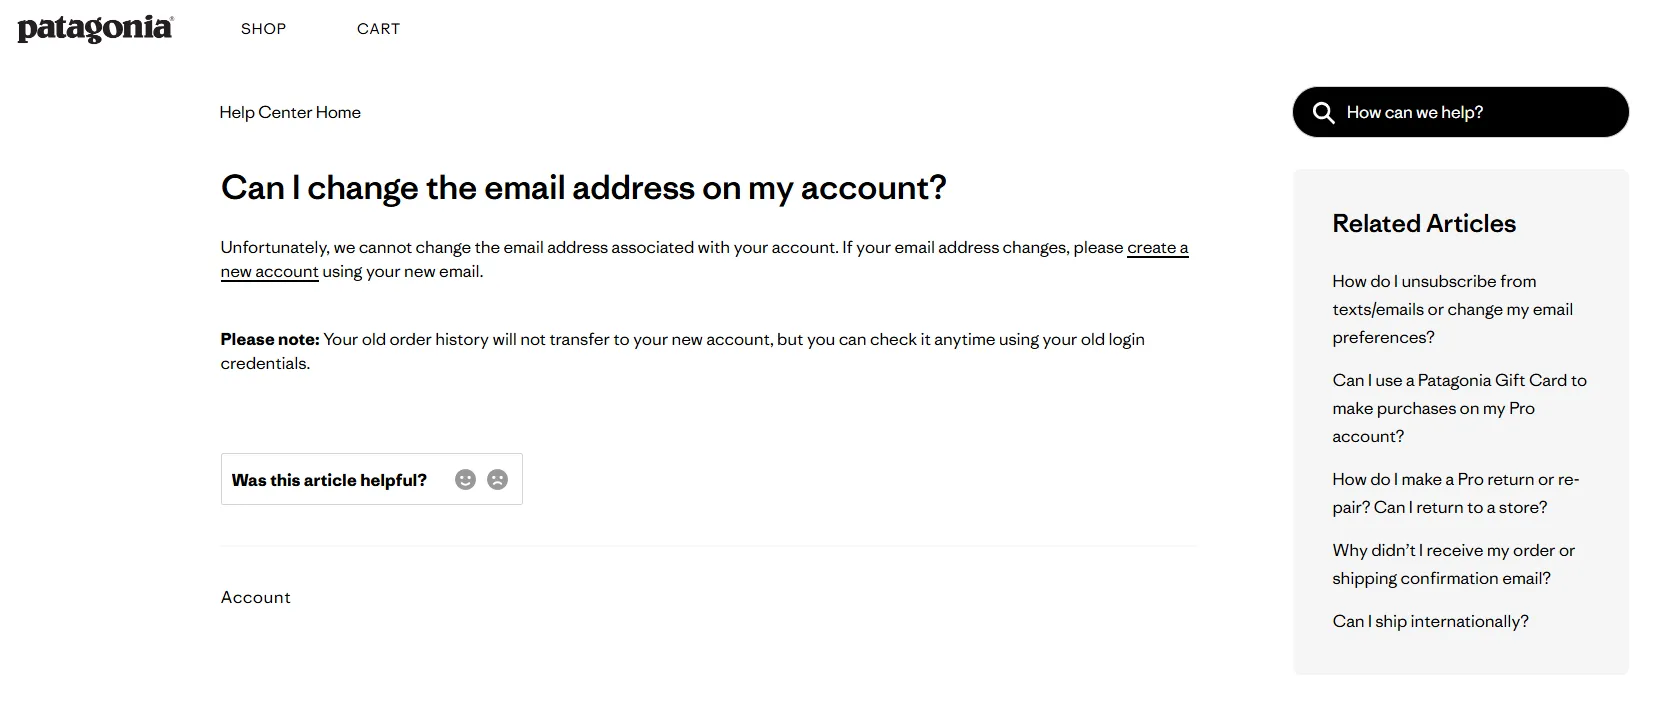The width and height of the screenshot is (1664, 721).
Task: Open the Patagonia Gift Card Pro account article
Action: [1458, 408]
